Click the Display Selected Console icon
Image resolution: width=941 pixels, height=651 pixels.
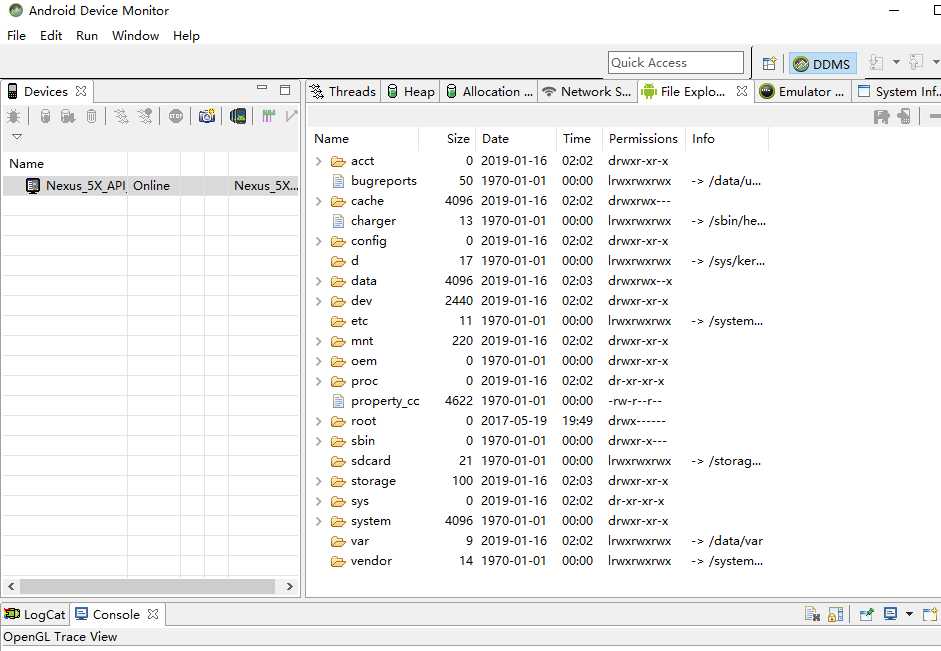coord(891,614)
